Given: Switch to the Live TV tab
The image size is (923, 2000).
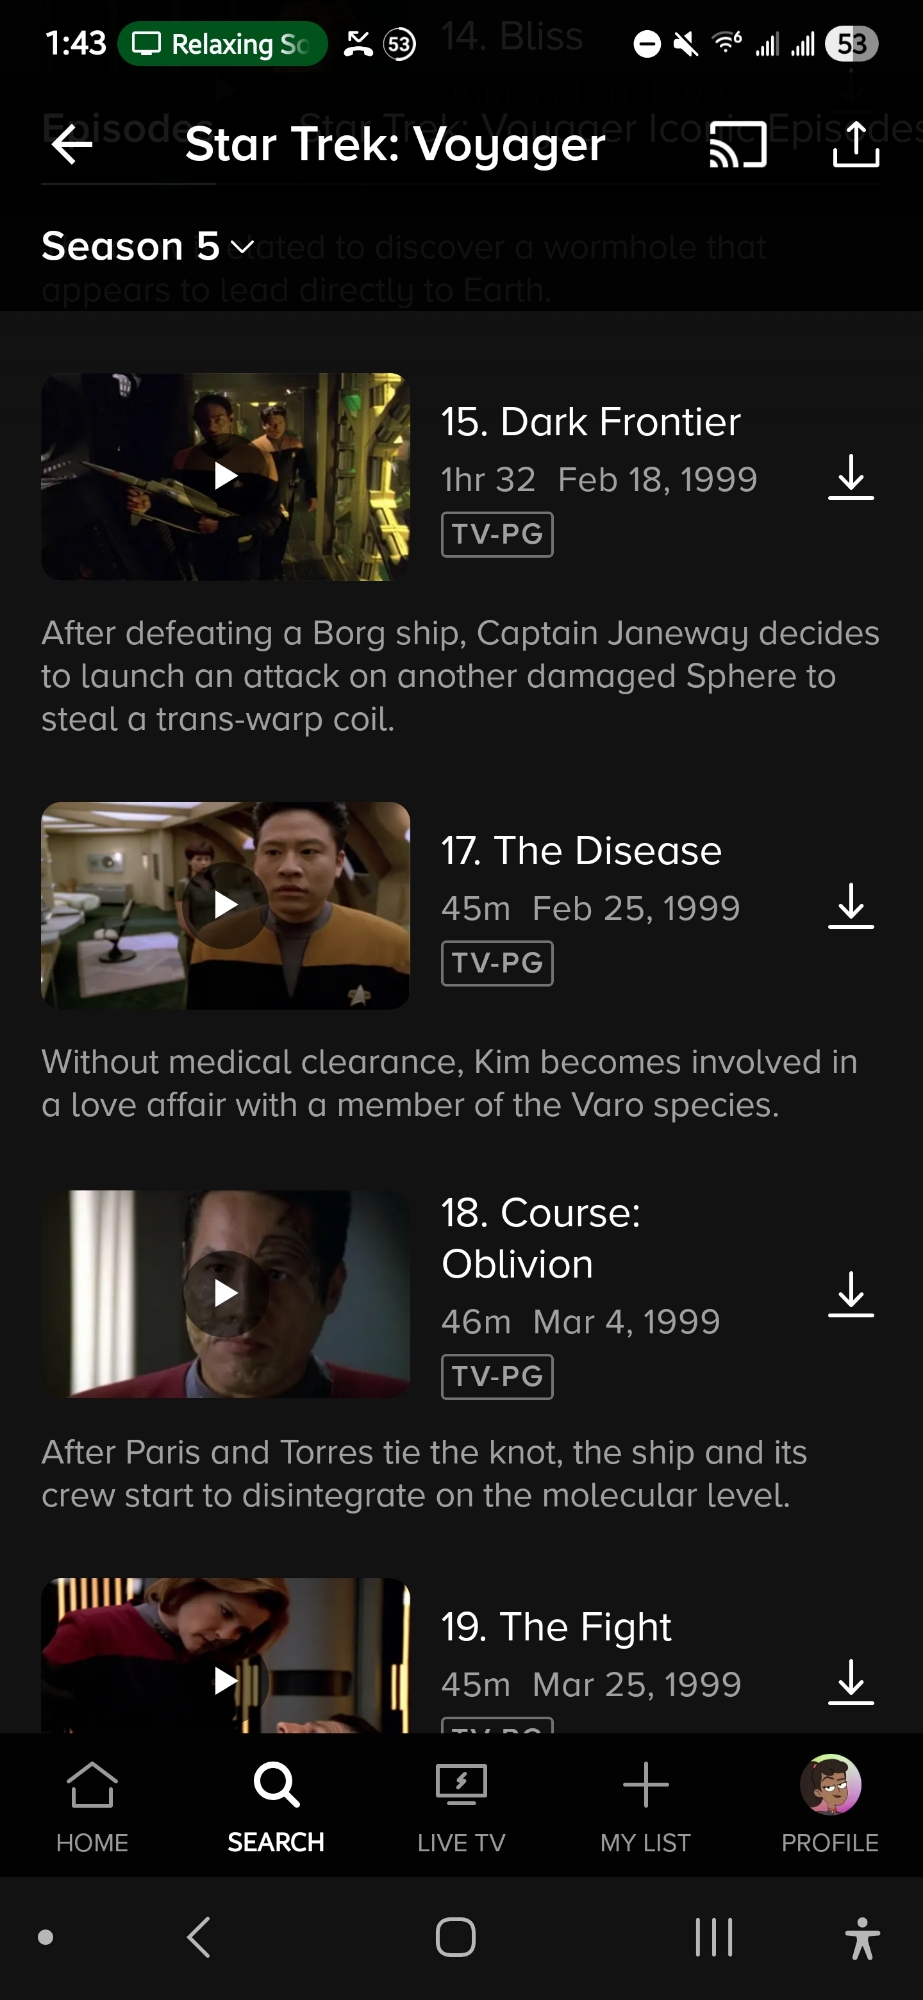Looking at the screenshot, I should coord(461,1807).
